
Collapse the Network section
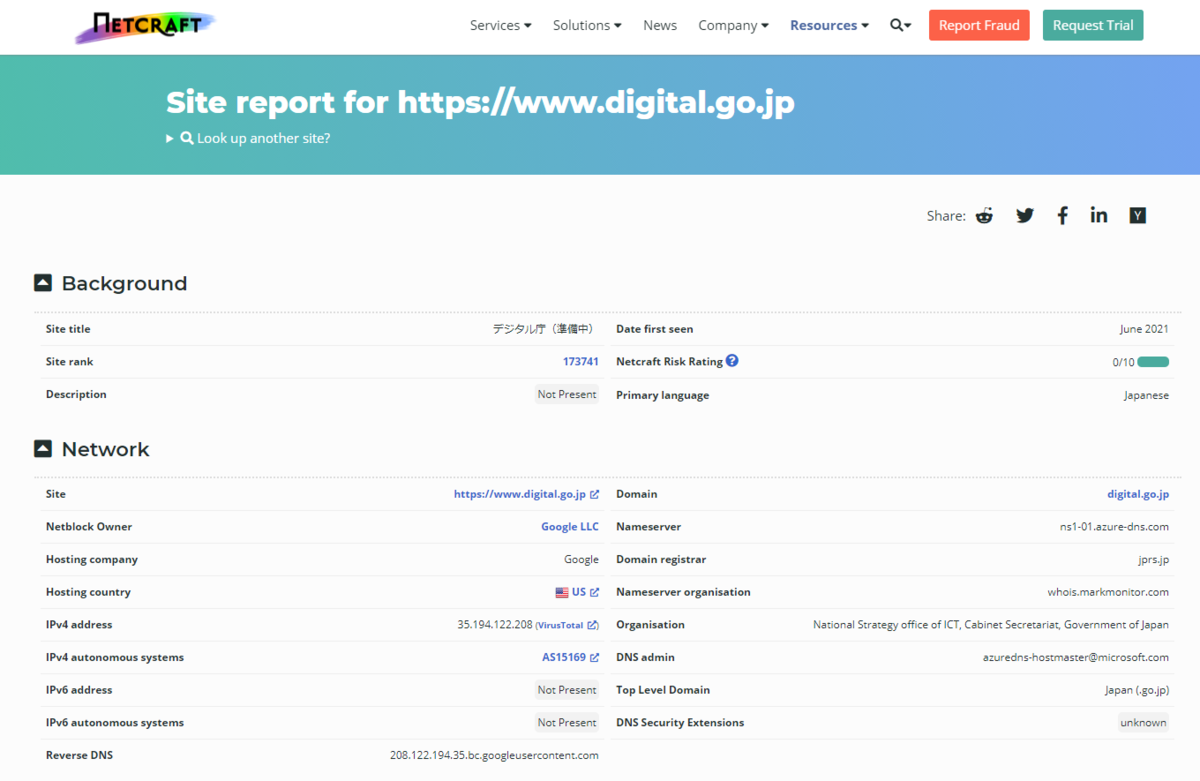coord(43,449)
